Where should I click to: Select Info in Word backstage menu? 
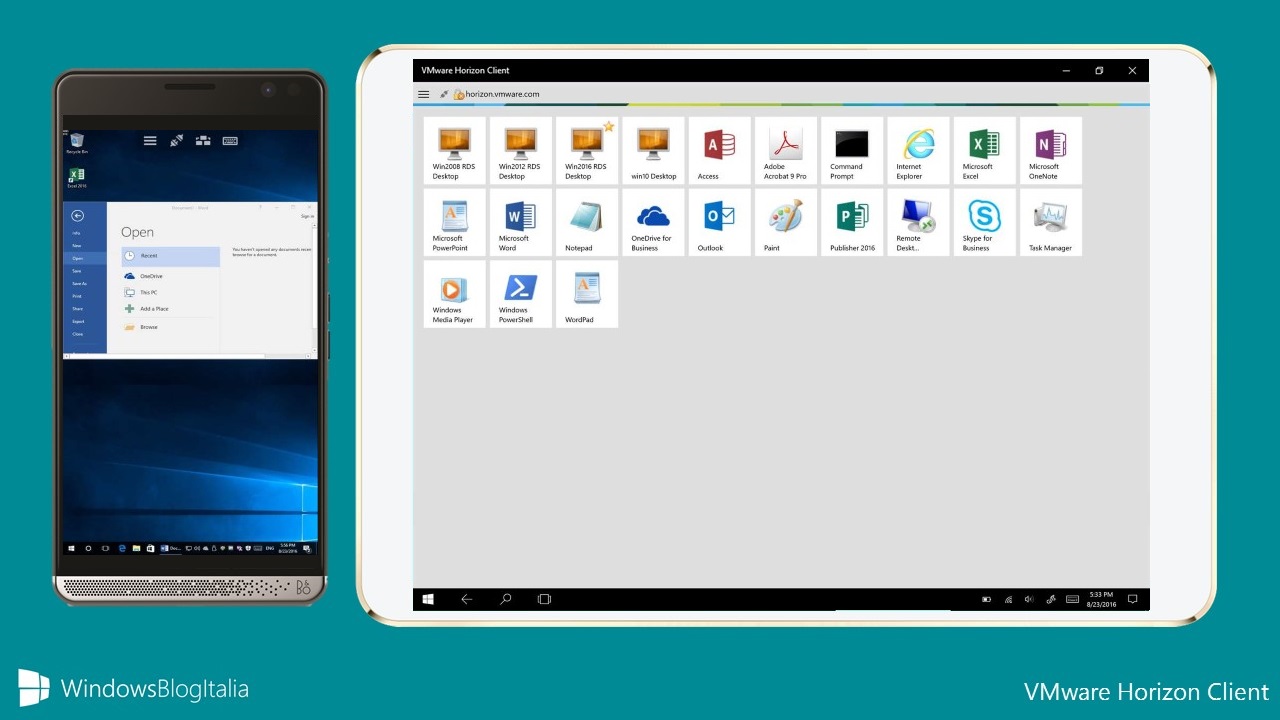[76, 233]
